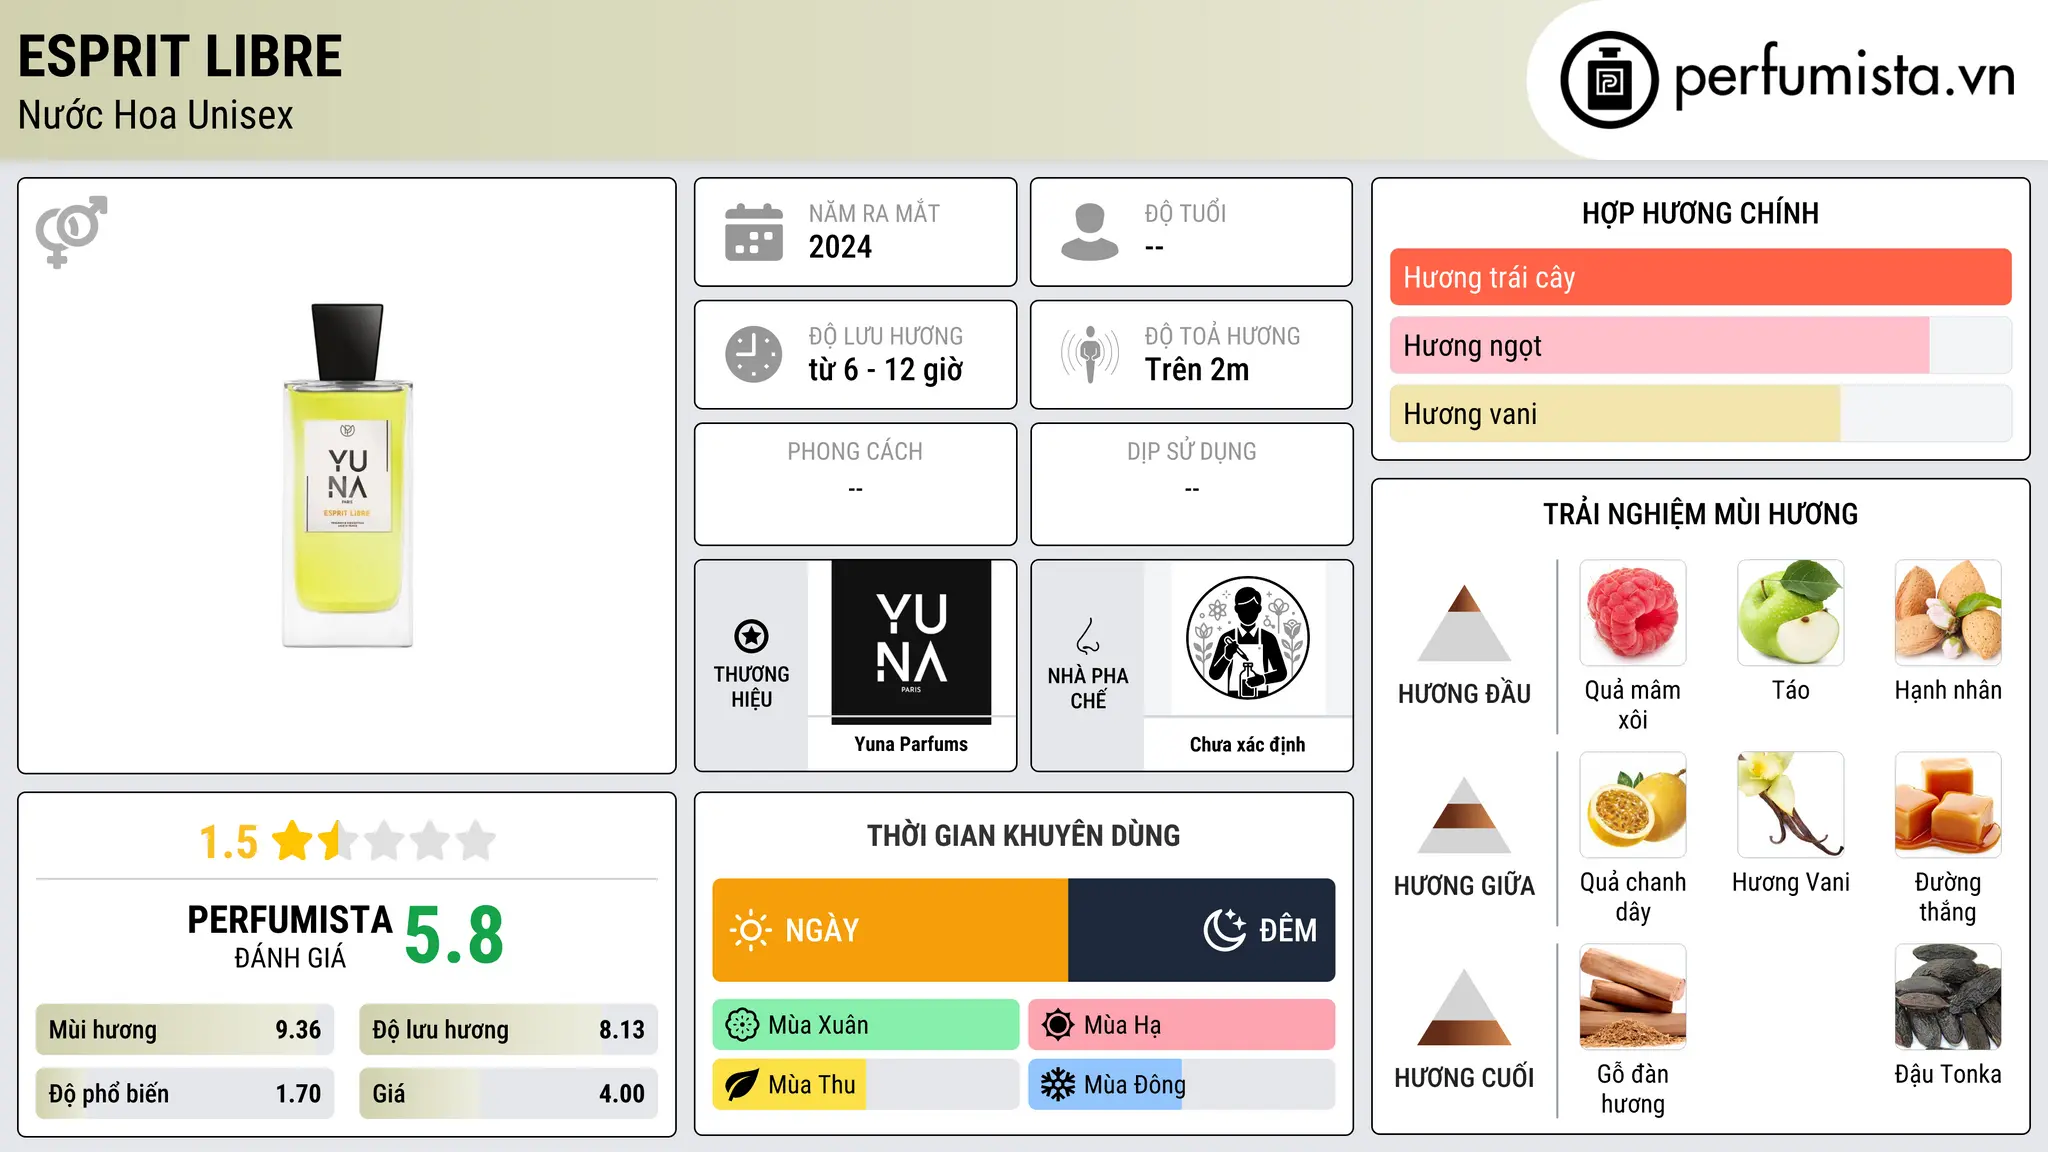Click the 2024 release year value
This screenshot has width=2048, height=1152.
coord(840,247)
